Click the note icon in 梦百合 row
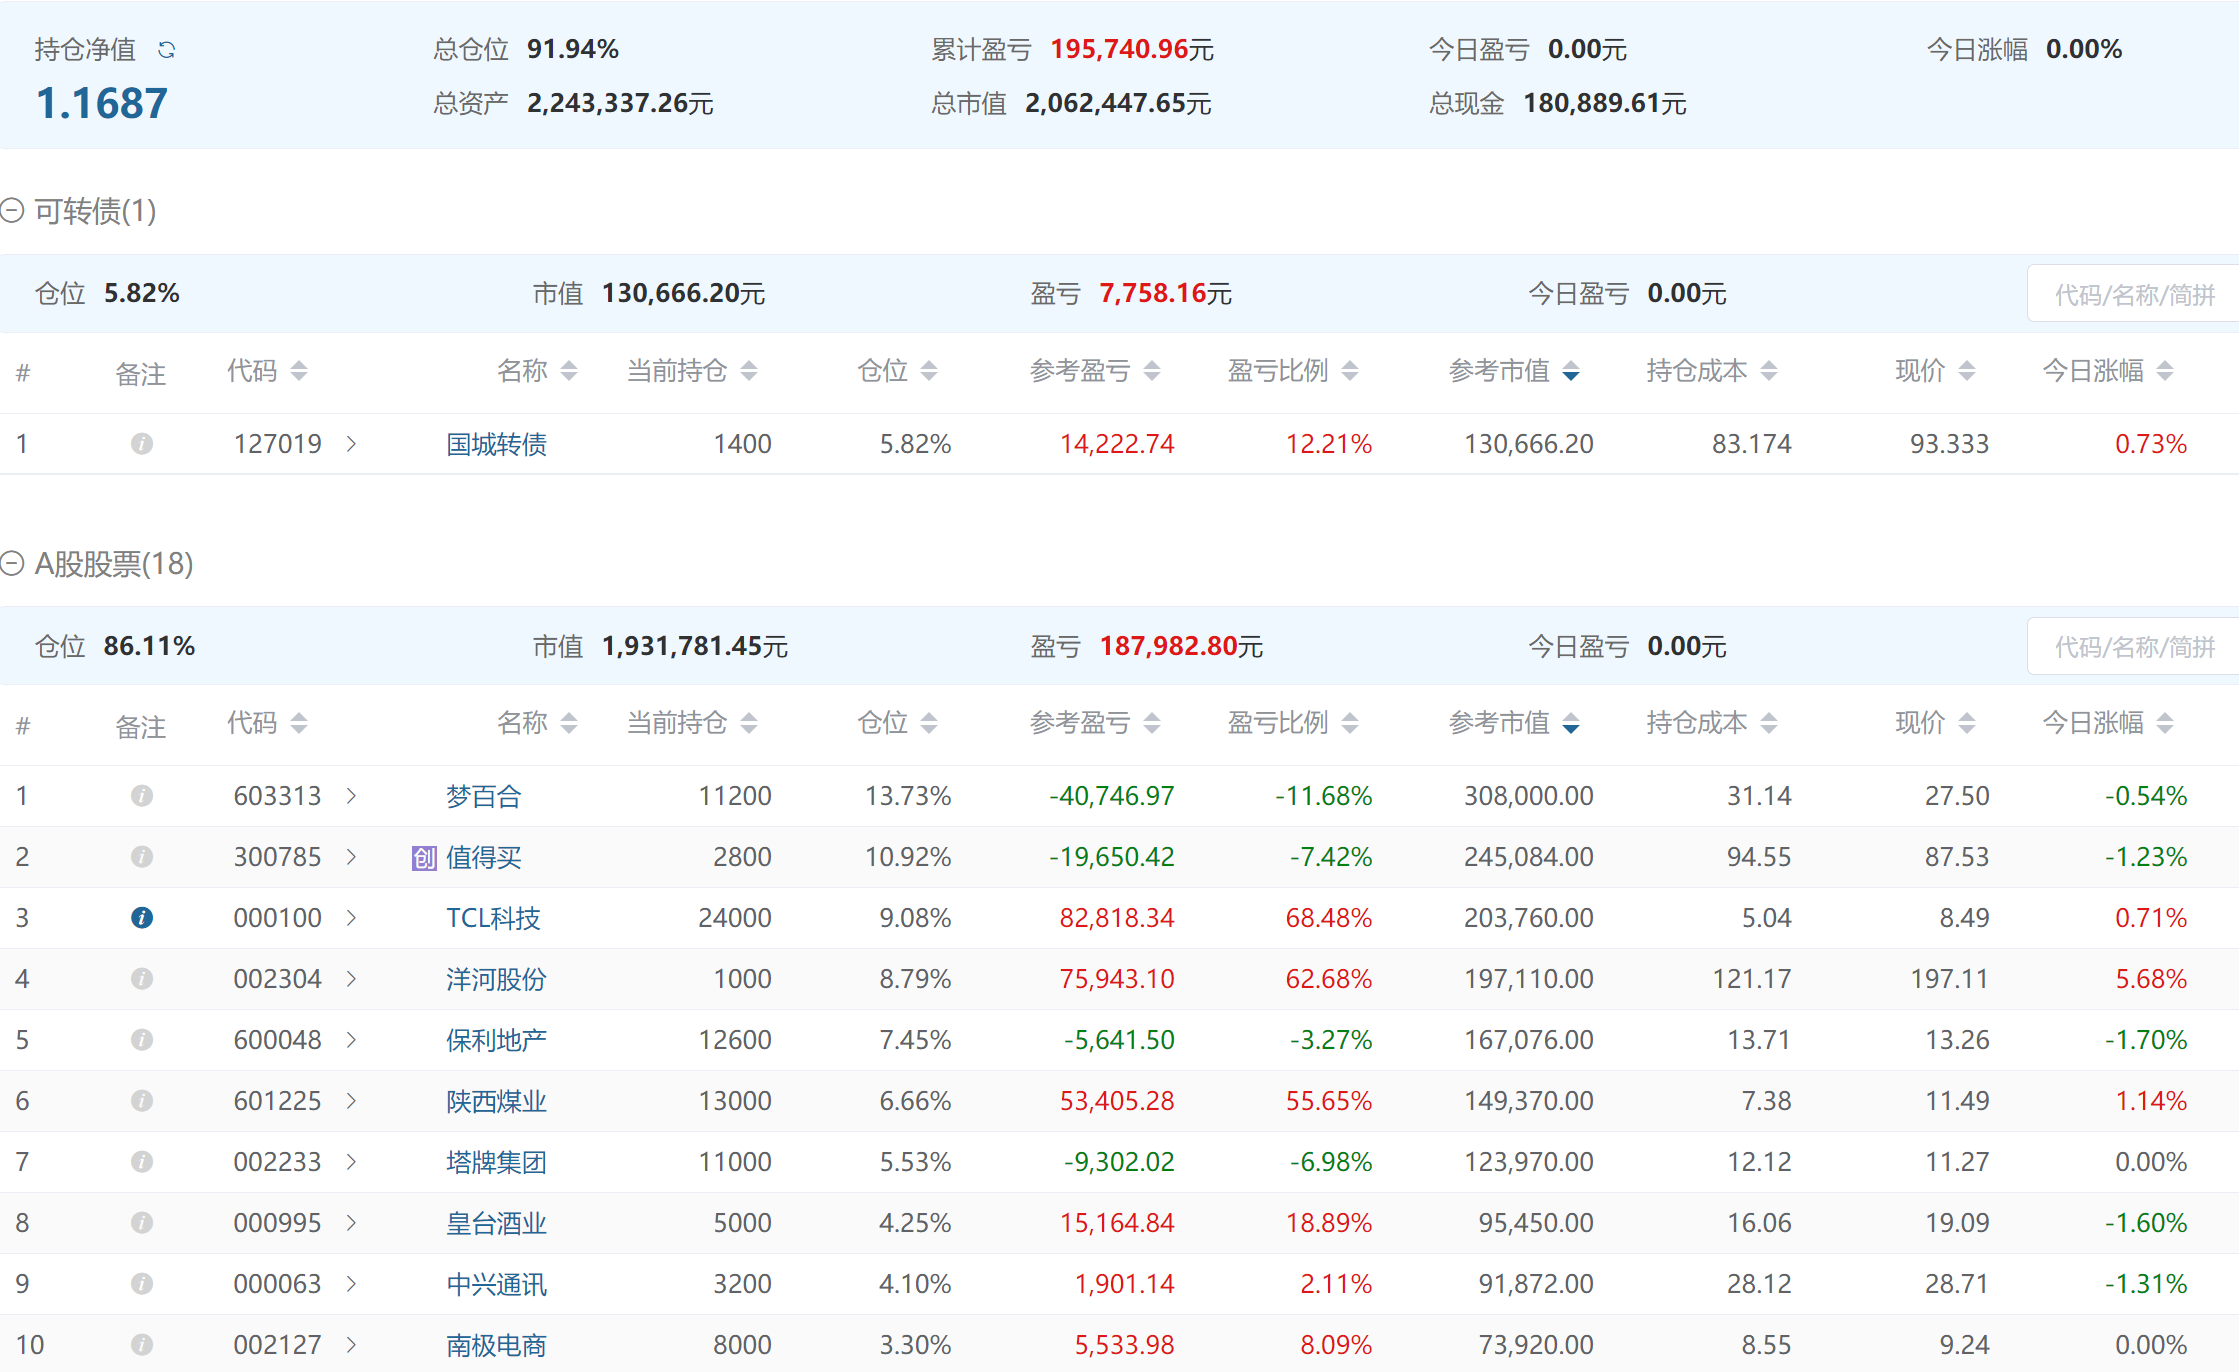 (x=142, y=796)
